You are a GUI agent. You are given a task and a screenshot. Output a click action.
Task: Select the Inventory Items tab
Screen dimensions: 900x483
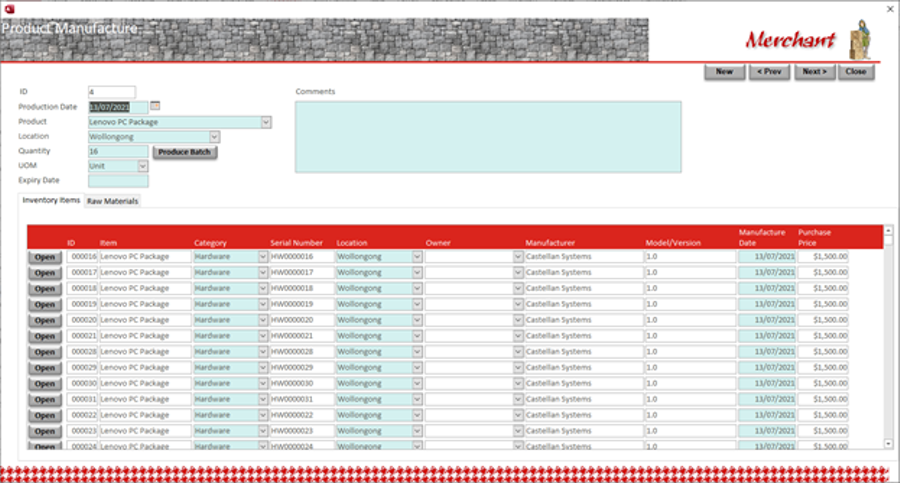51,200
